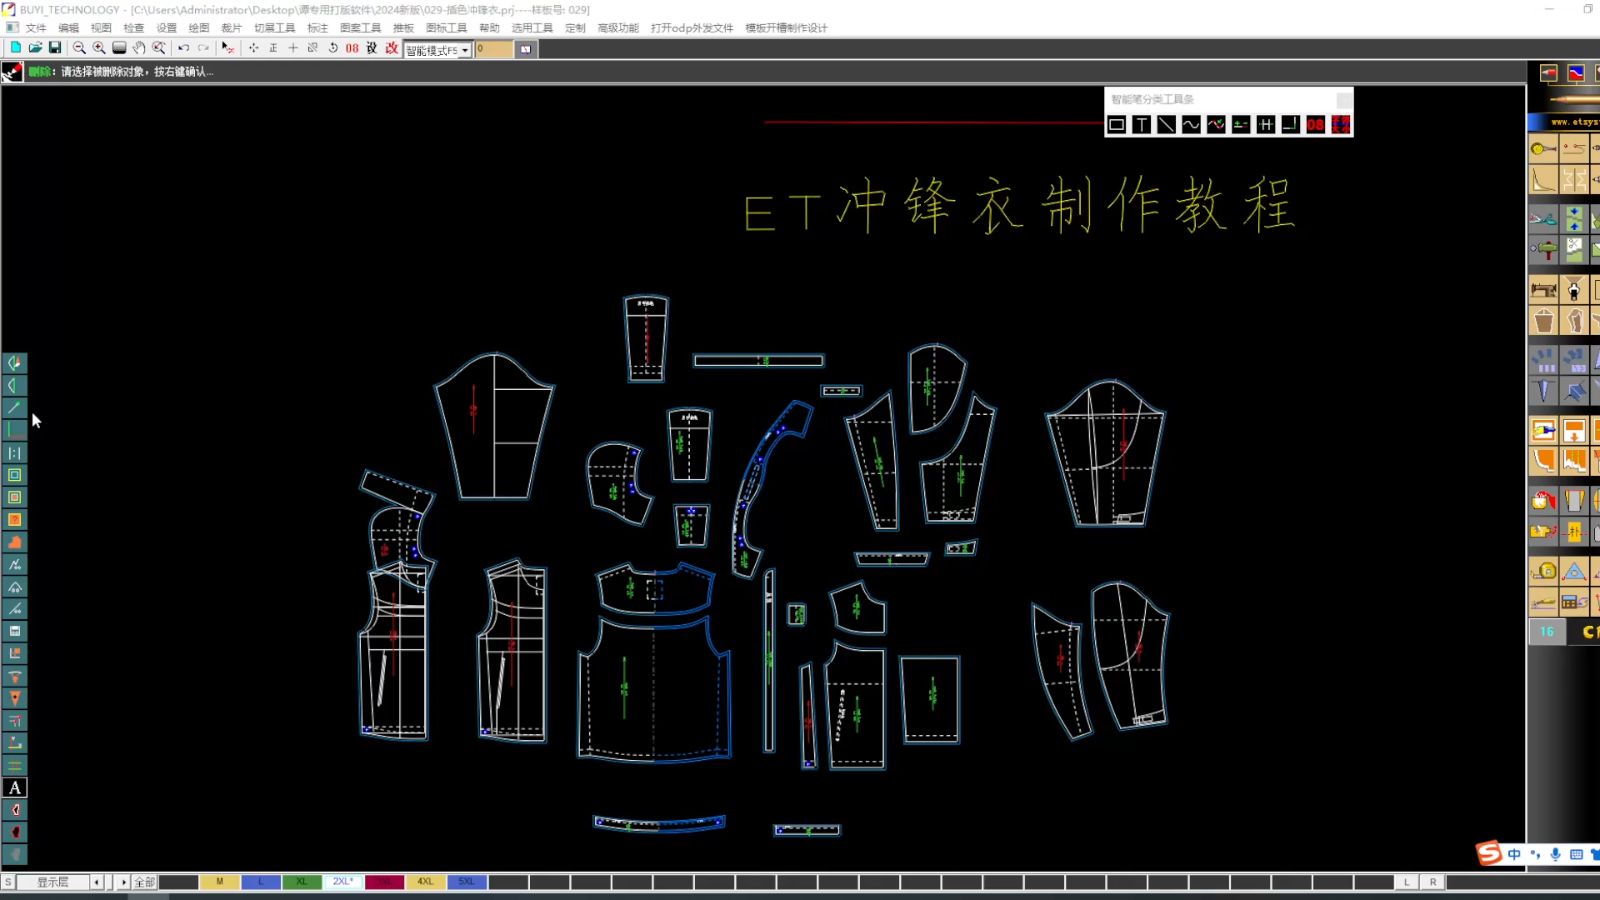Close the smart pen toolbar panel
The width and height of the screenshot is (1600, 900).
pyautogui.click(x=1344, y=99)
